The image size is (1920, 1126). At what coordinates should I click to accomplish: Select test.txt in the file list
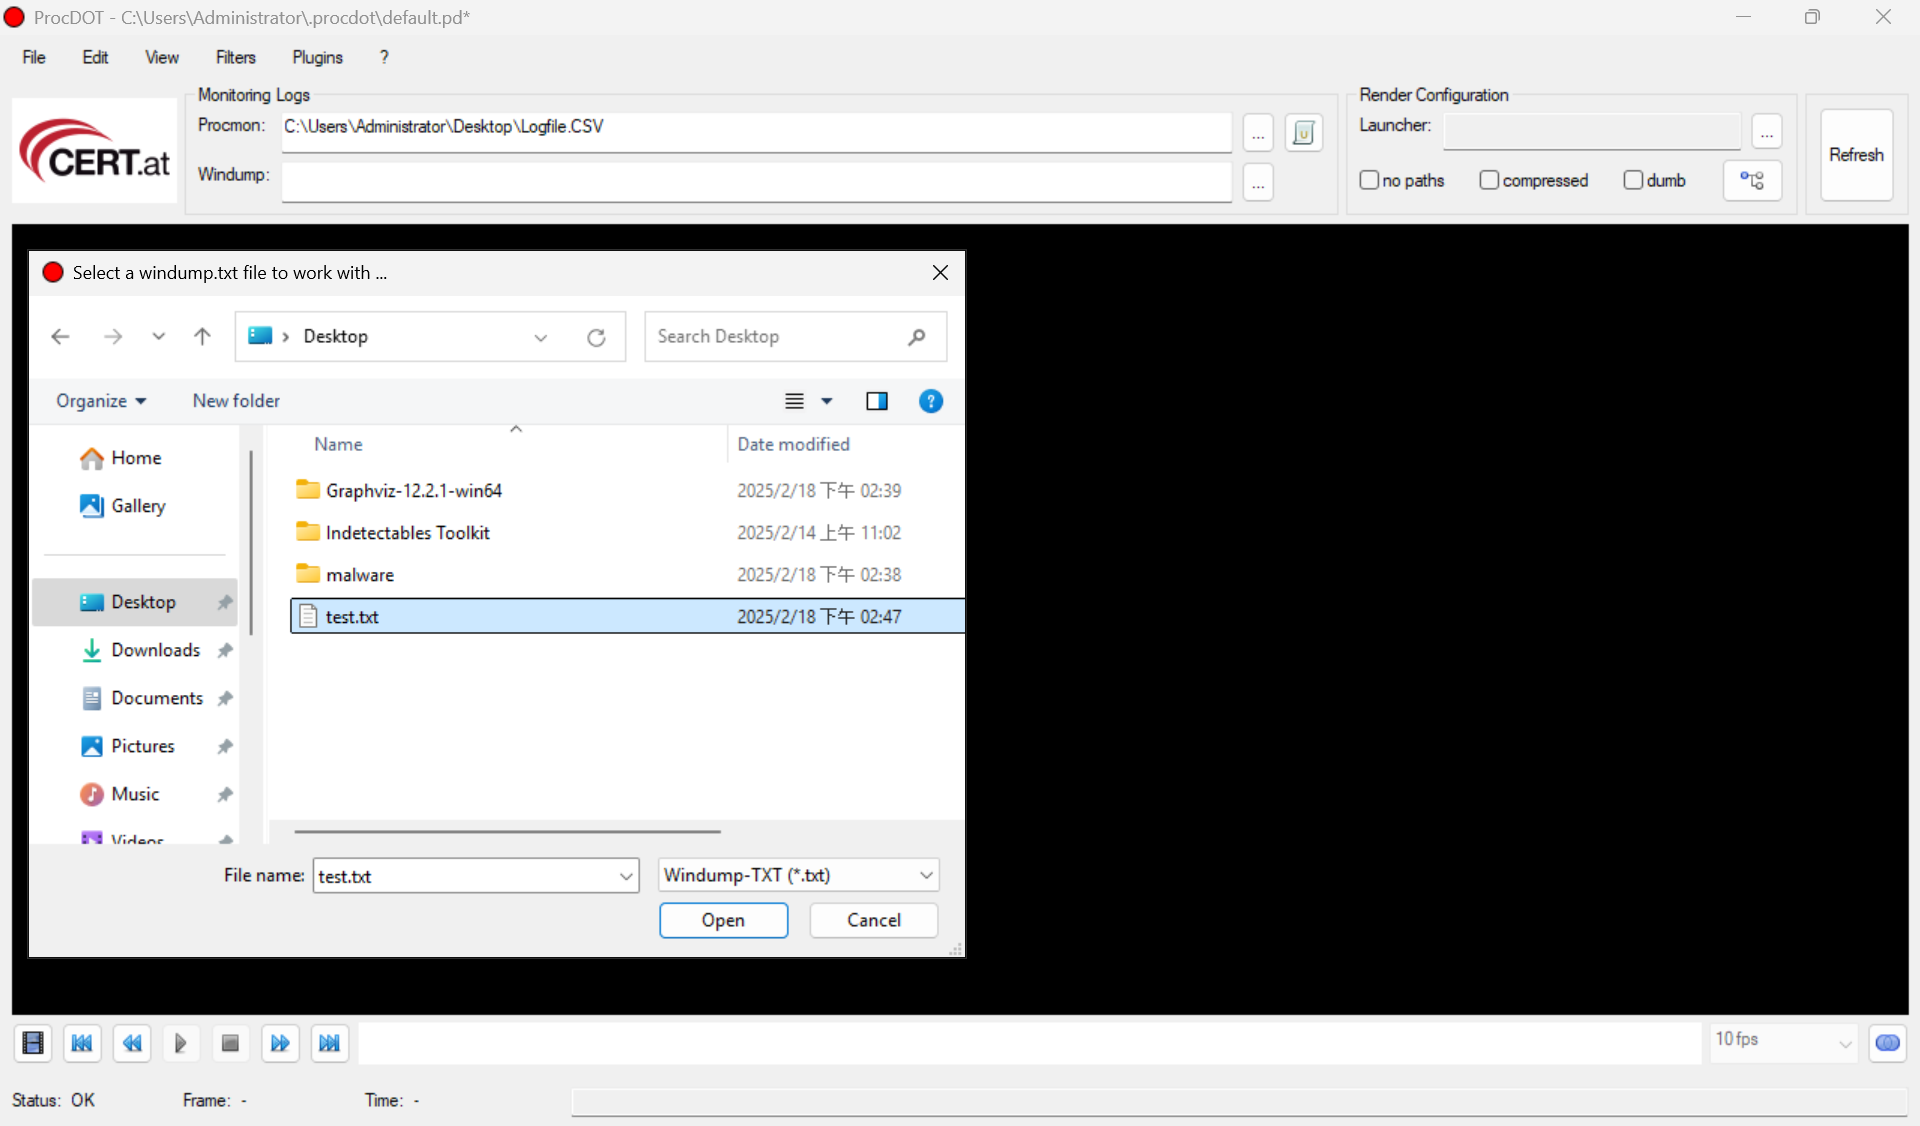click(x=351, y=616)
